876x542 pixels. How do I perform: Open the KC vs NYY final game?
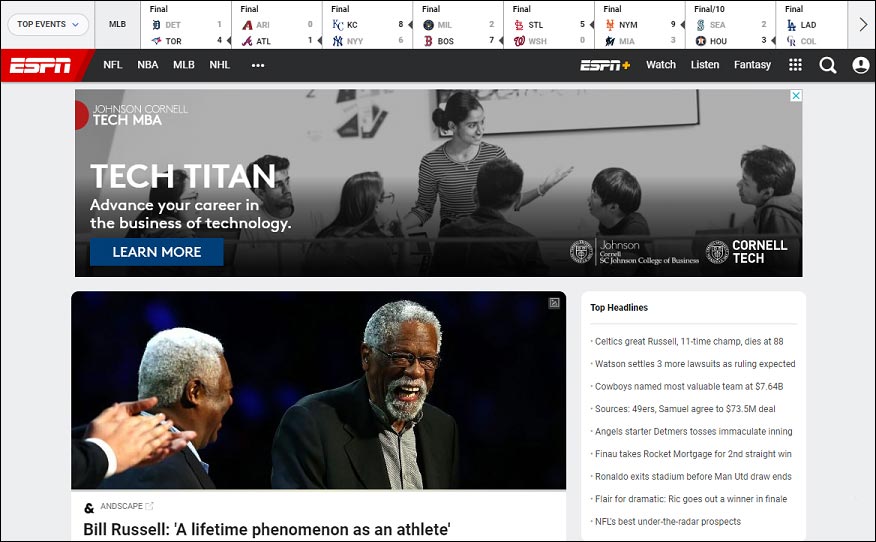tap(368, 25)
